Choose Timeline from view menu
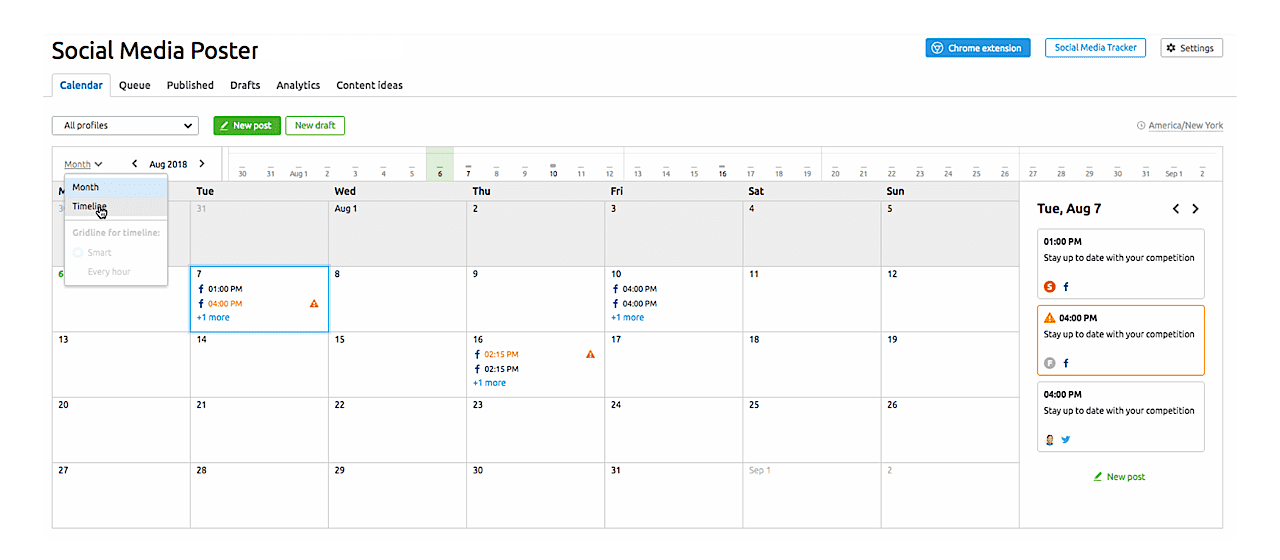This screenshot has width=1280, height=560. (89, 207)
